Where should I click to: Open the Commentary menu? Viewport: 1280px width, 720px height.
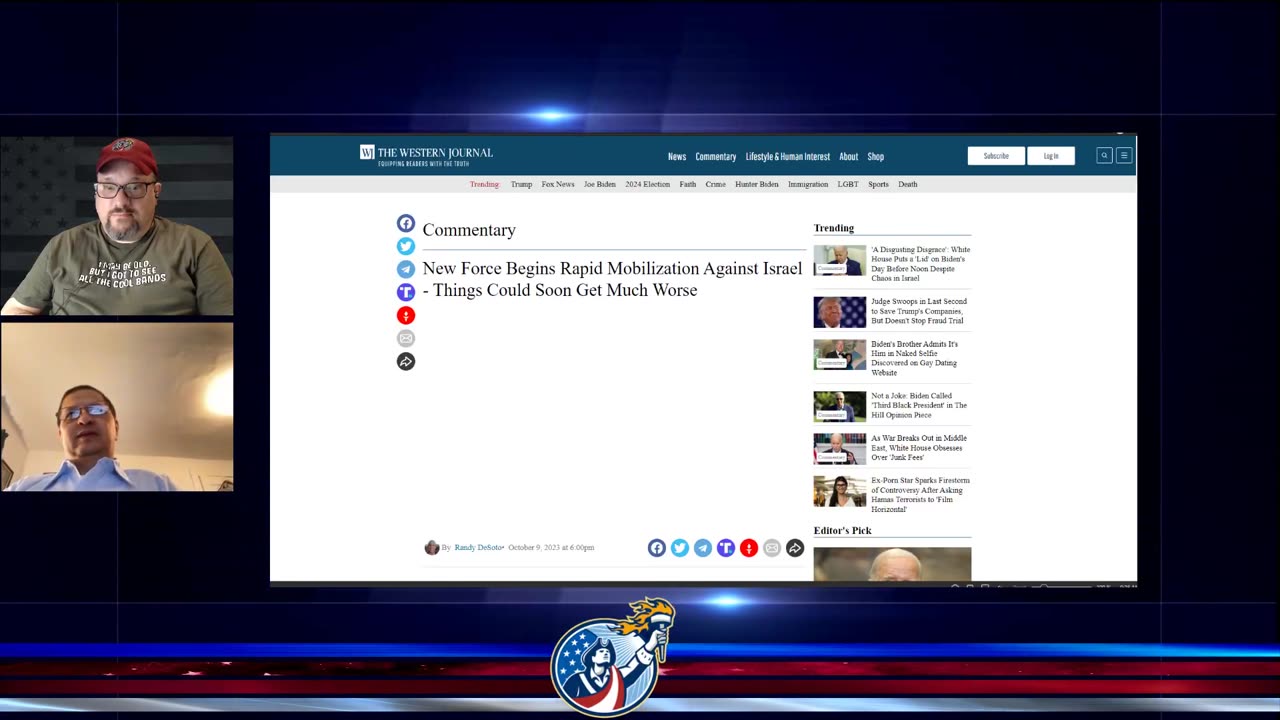click(x=715, y=156)
